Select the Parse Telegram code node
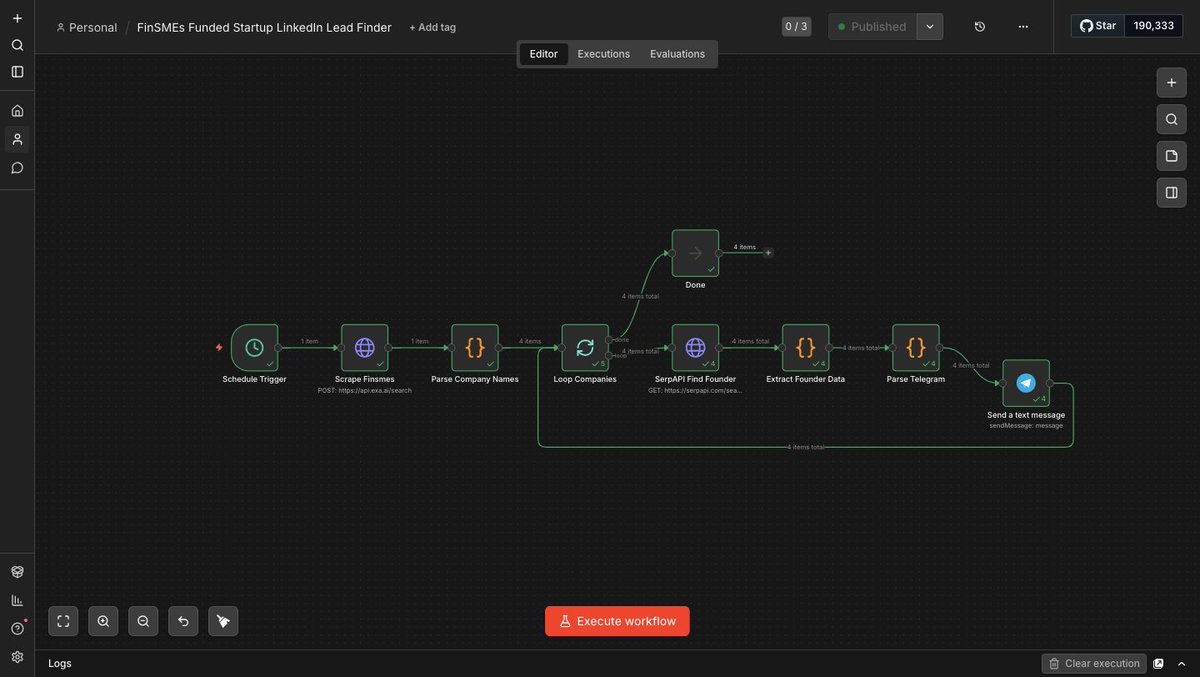1200x677 pixels. point(916,348)
